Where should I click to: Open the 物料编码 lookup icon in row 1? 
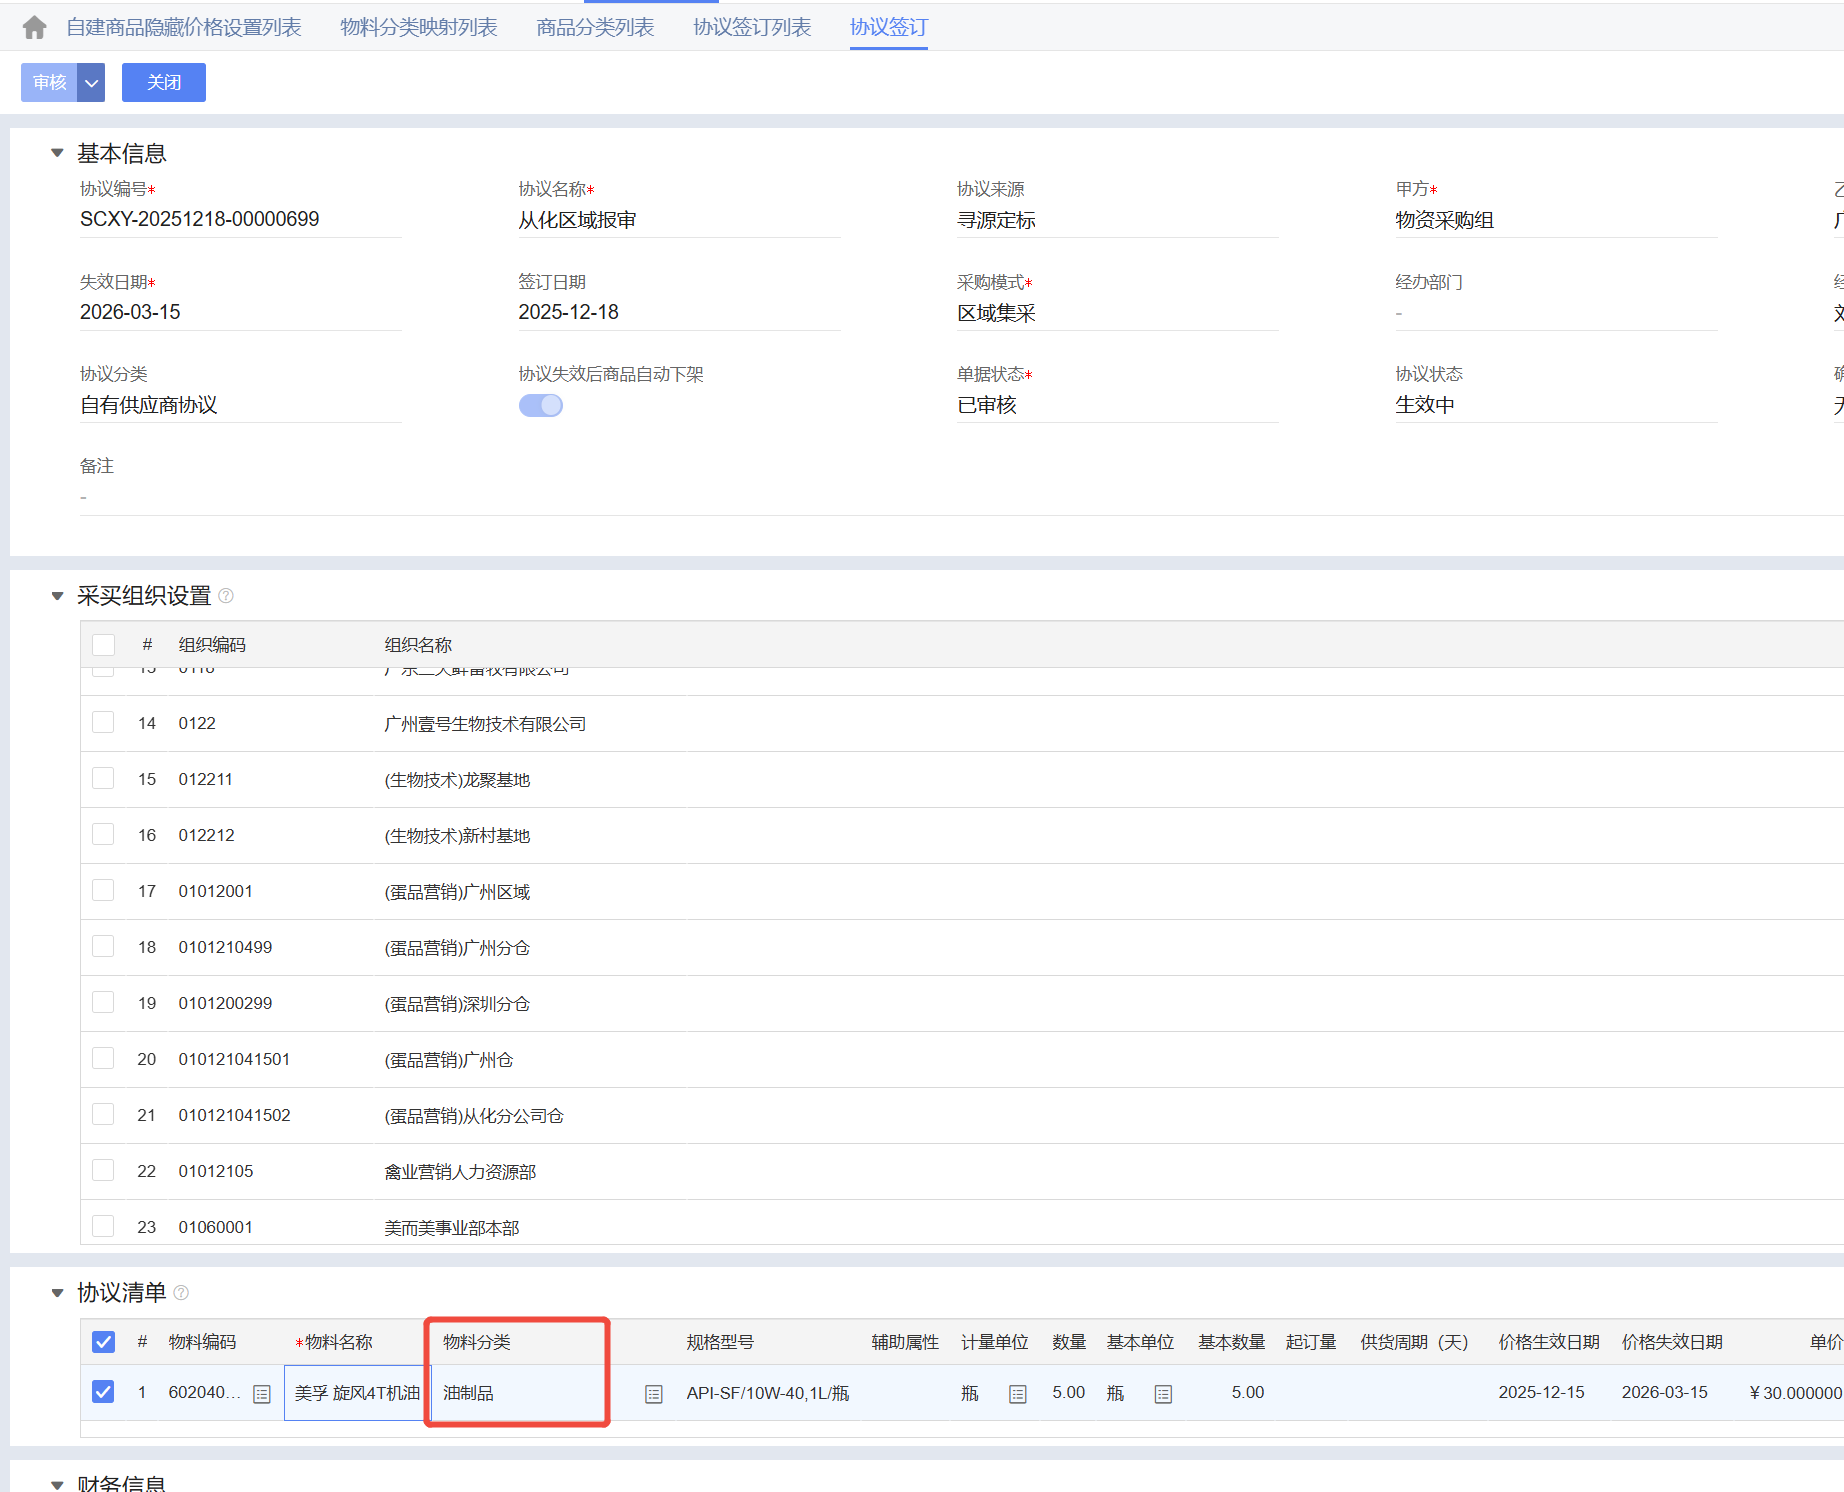262,1394
